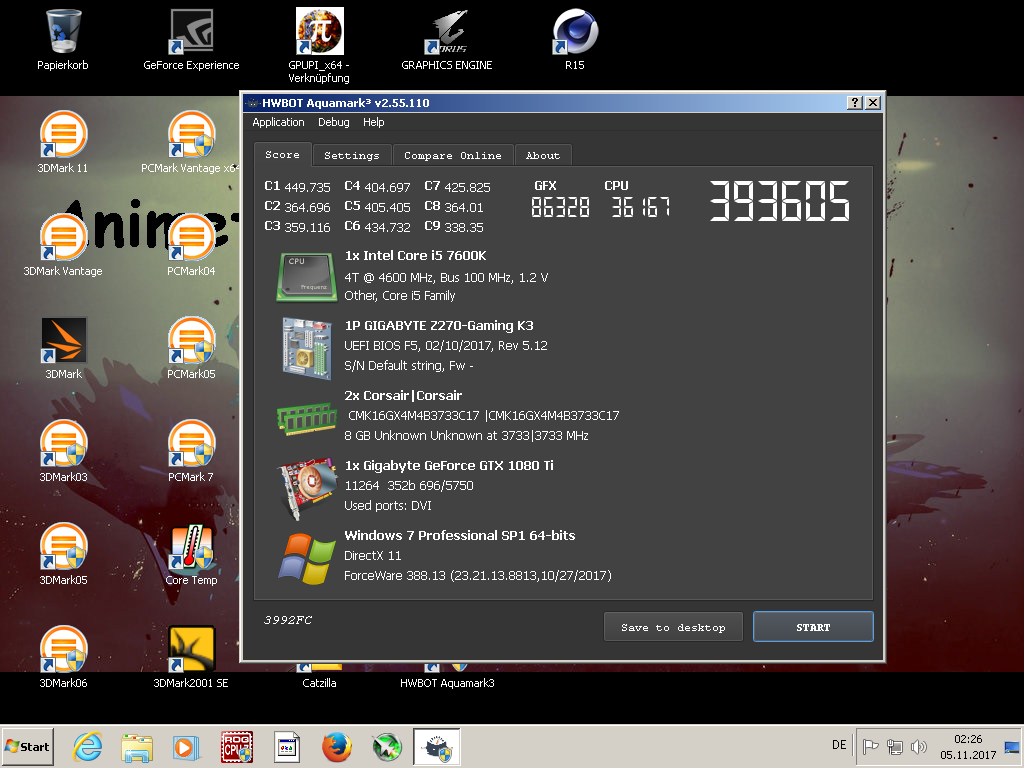Viewport: 1024px width, 768px height.
Task: Click Gigabyte GeForce GTX 1080 Ti heading
Action: click(449, 465)
